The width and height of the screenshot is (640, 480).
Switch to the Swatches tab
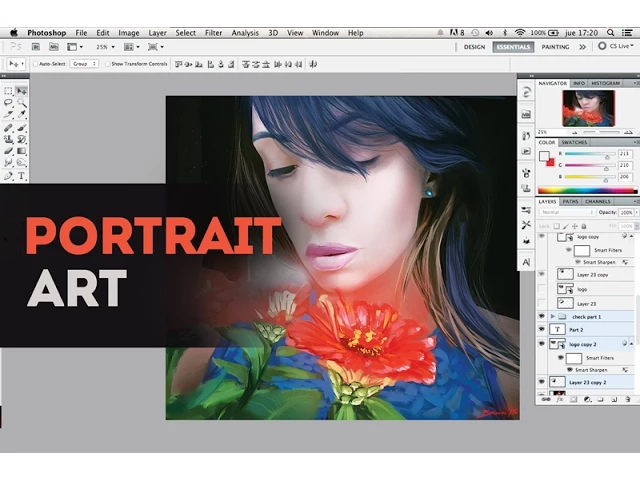click(x=574, y=142)
